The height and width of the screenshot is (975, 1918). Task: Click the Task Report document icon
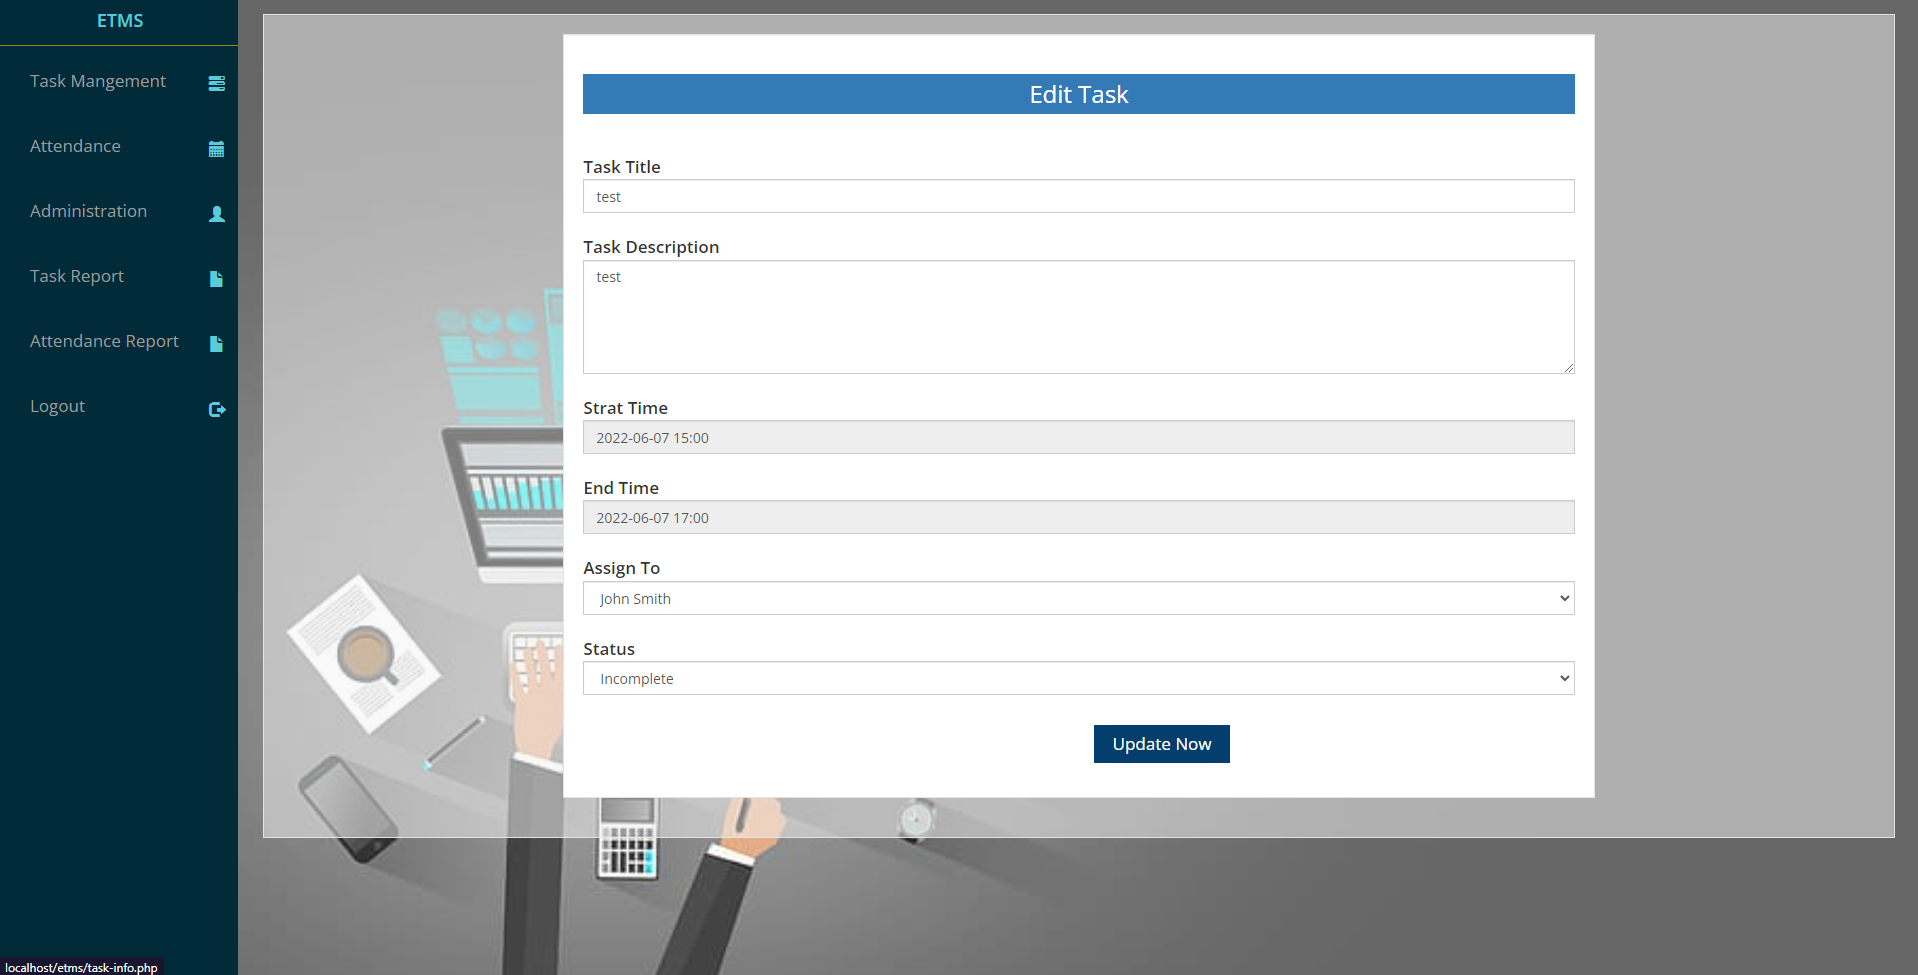pos(217,279)
